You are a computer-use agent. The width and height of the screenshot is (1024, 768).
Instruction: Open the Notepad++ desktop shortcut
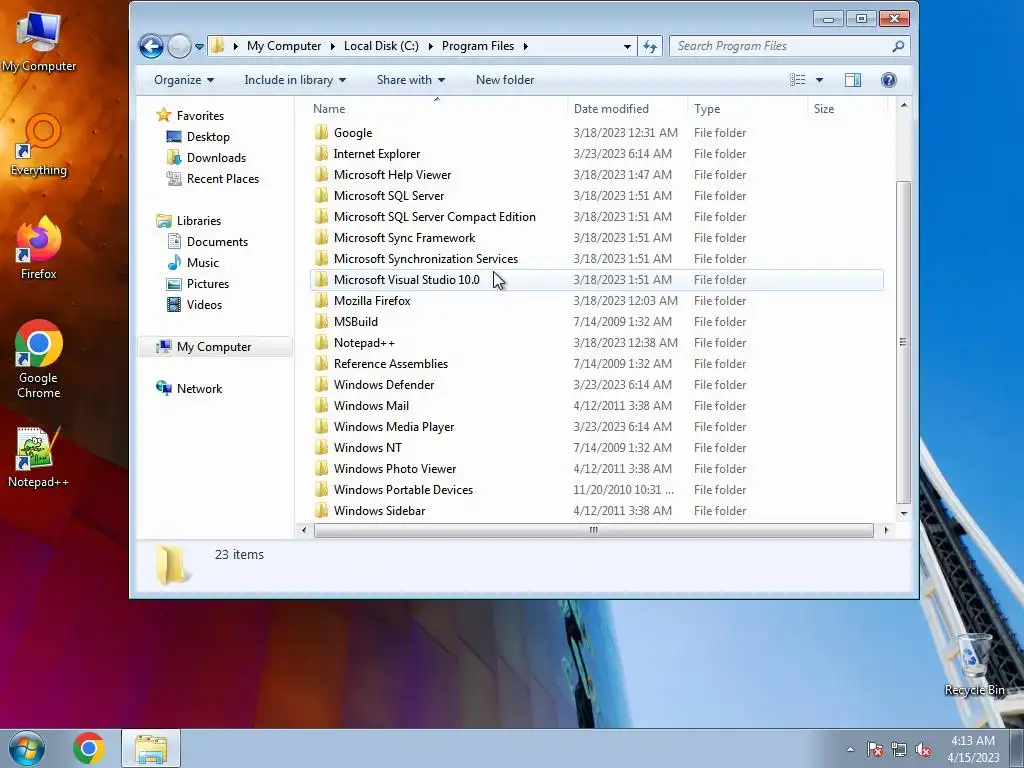(38, 457)
